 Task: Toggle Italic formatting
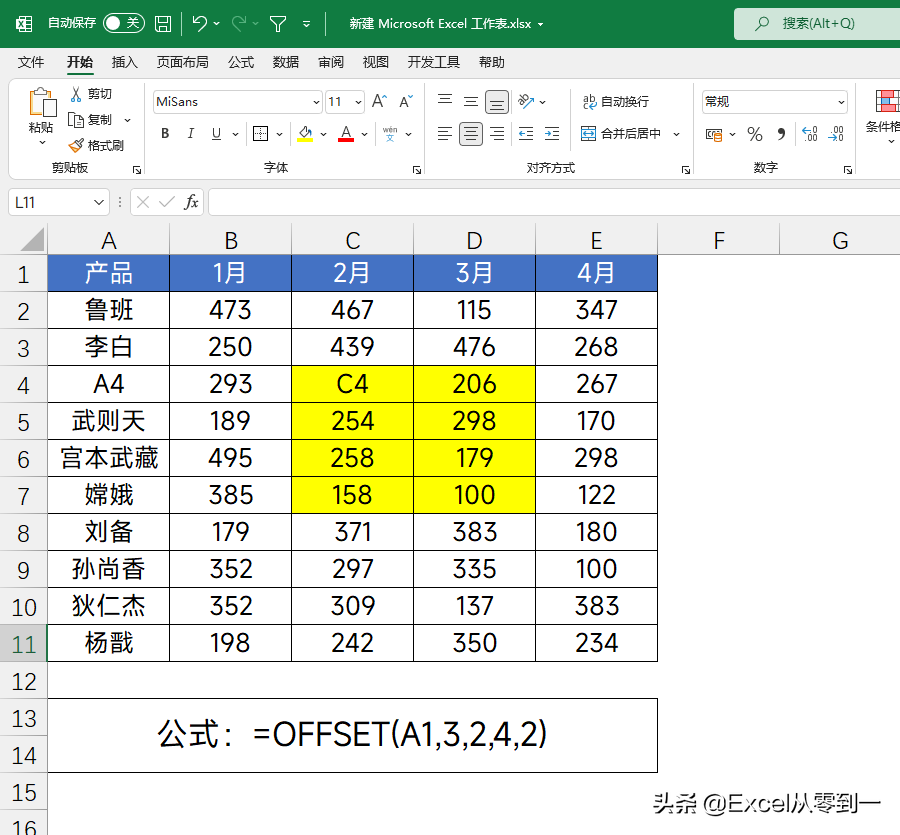coord(191,134)
